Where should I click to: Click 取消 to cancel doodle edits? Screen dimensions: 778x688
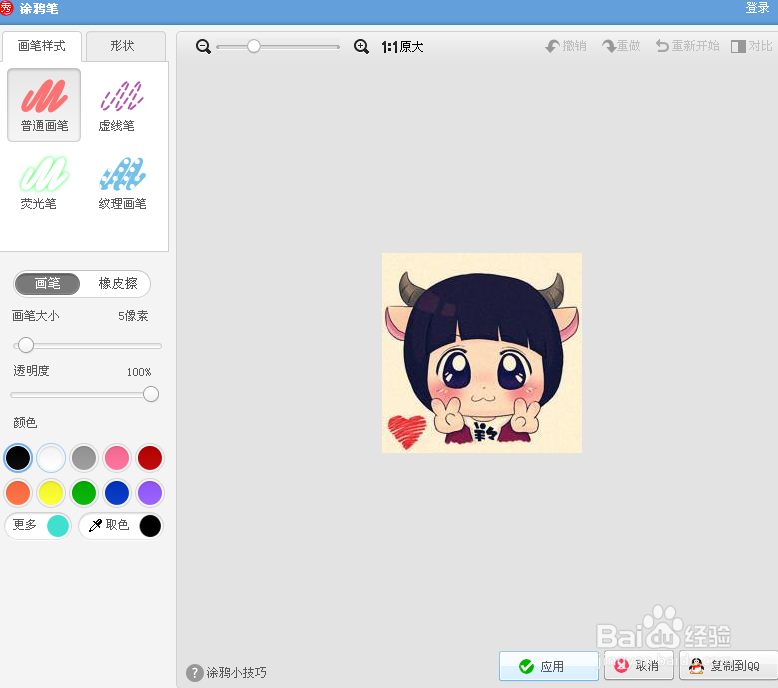pyautogui.click(x=639, y=666)
